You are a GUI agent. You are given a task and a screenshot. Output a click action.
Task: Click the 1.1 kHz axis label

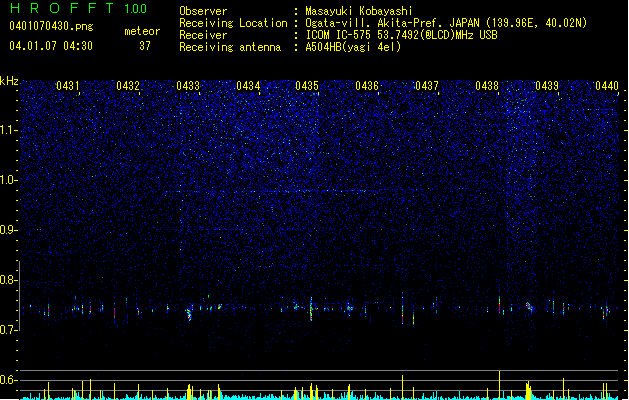(x=9, y=130)
